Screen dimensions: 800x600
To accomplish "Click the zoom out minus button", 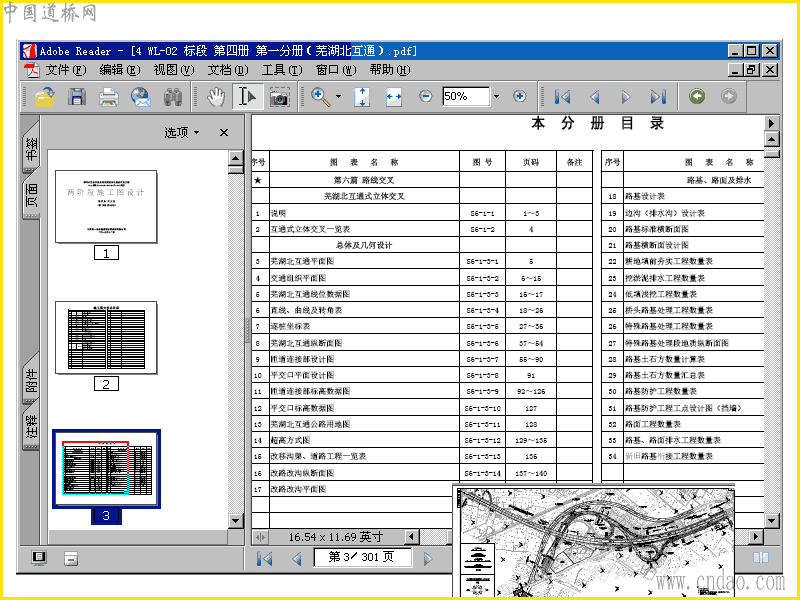I will pos(425,96).
